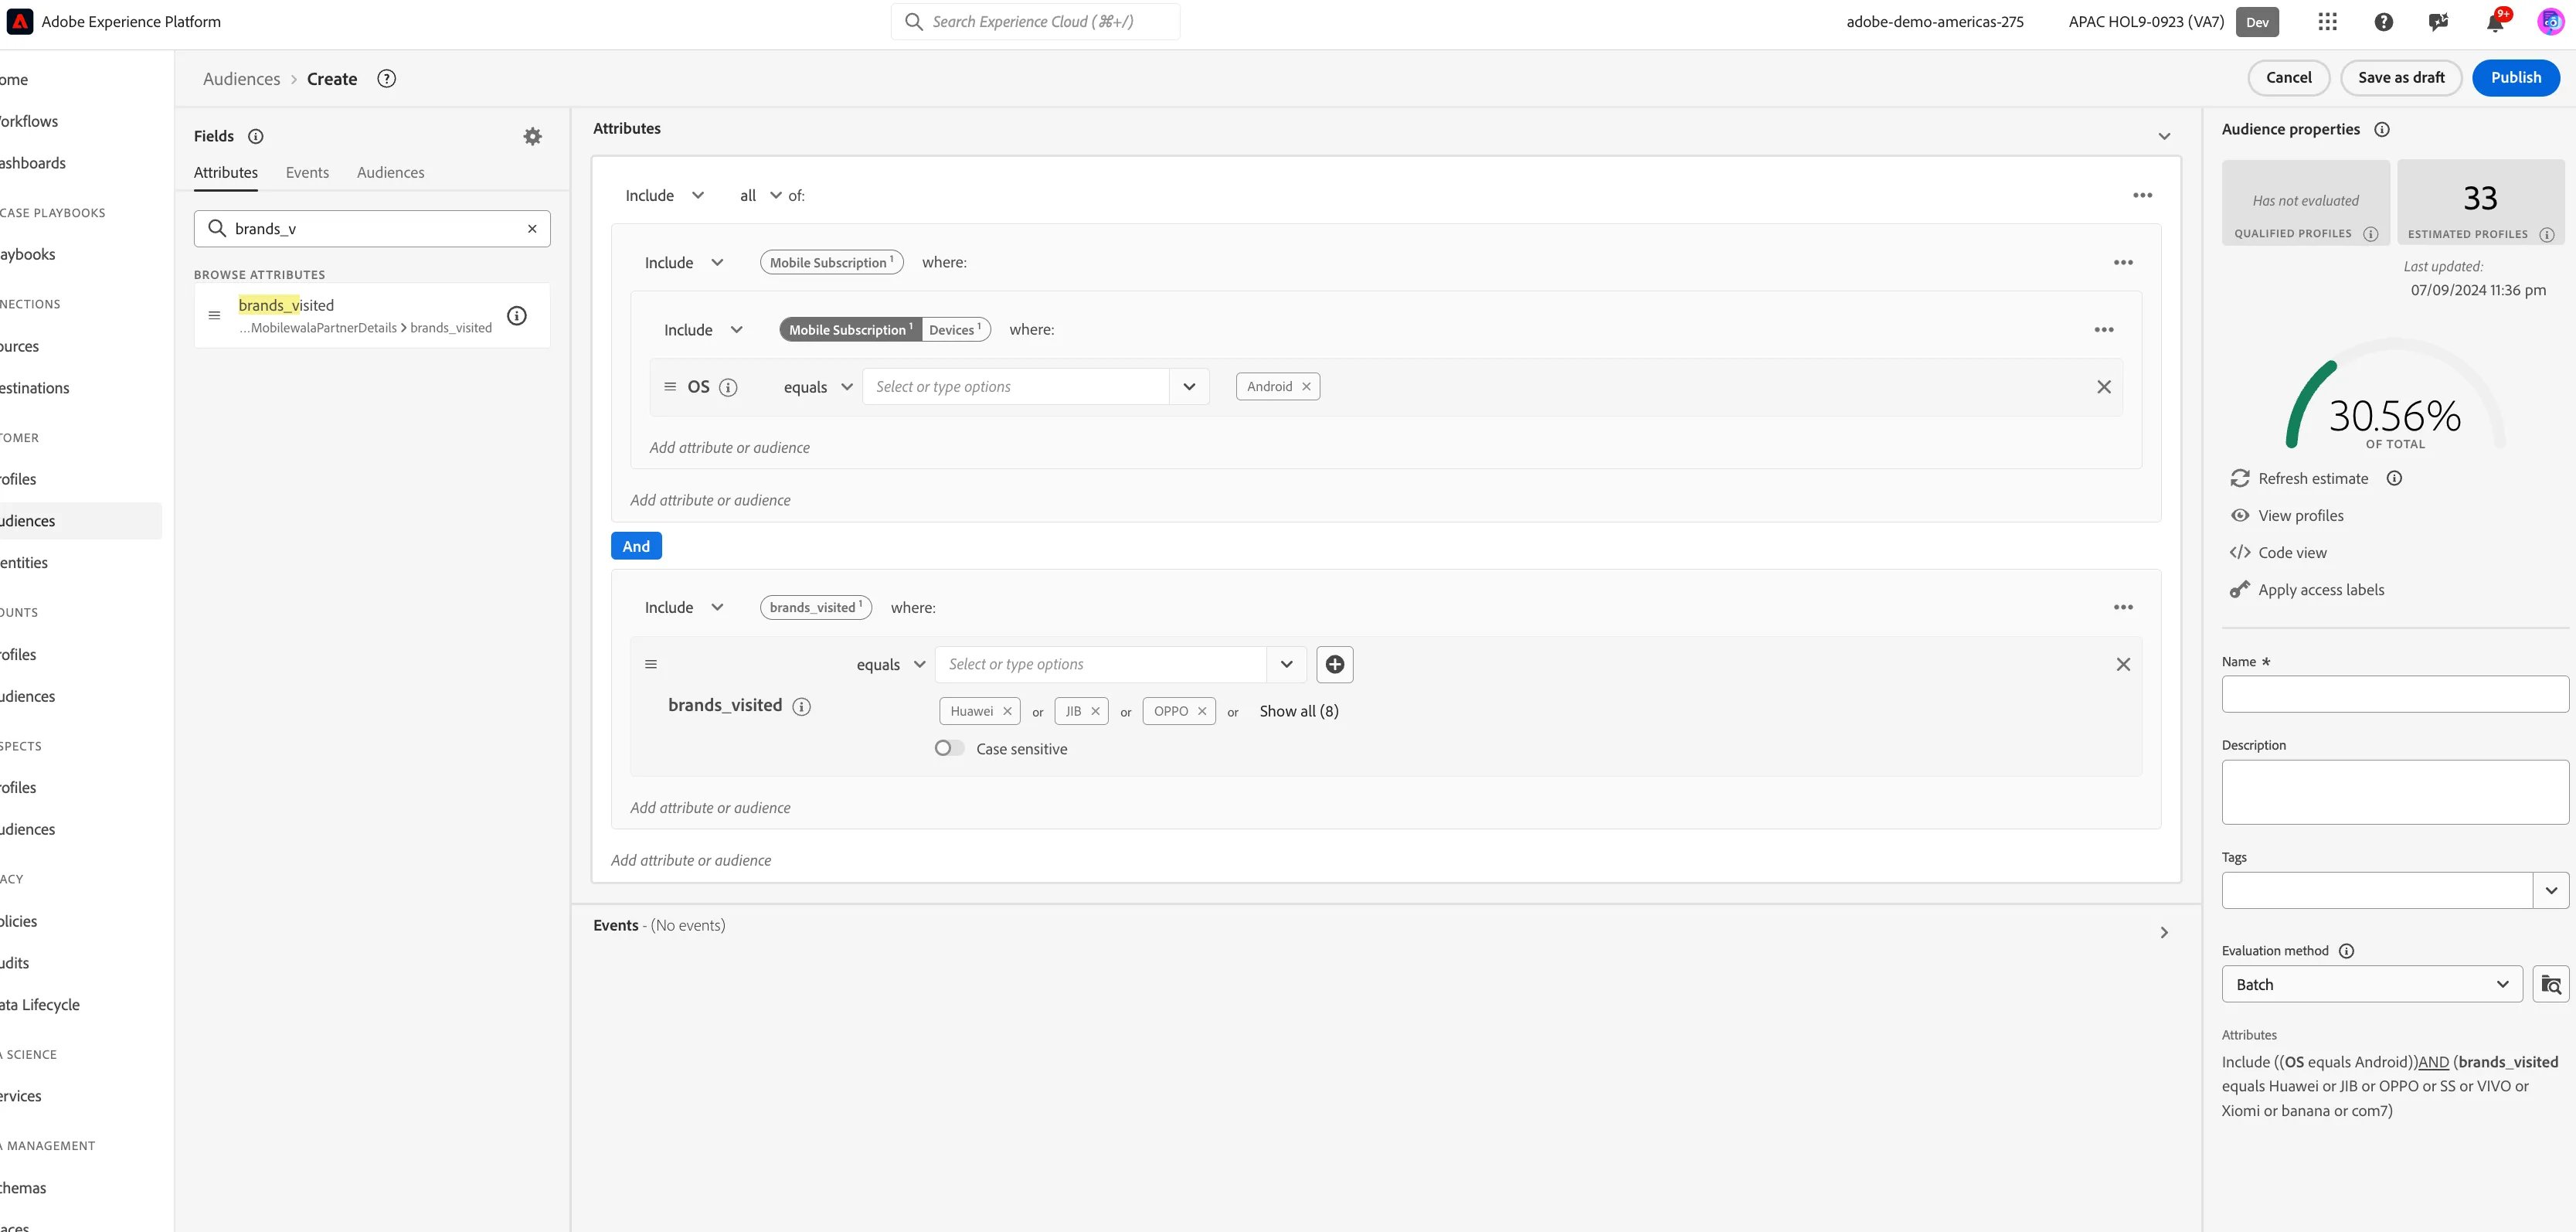Open more options for brands_visited container
This screenshot has width=2576, height=1232.
pos(2123,608)
